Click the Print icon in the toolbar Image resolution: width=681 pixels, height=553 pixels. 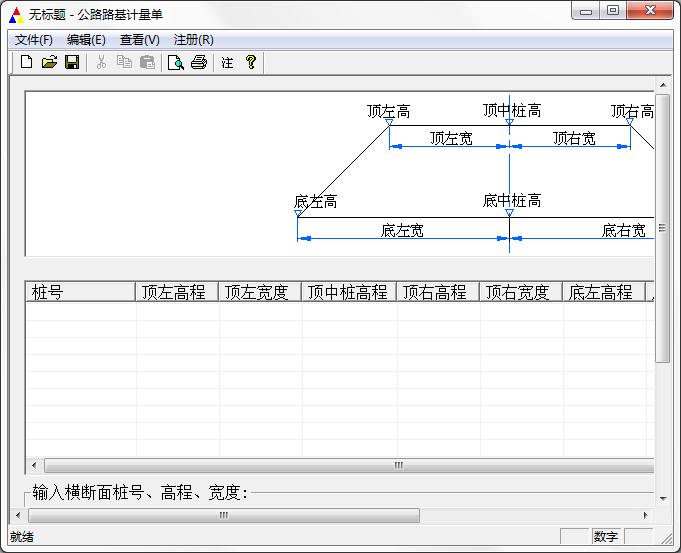pyautogui.click(x=199, y=62)
